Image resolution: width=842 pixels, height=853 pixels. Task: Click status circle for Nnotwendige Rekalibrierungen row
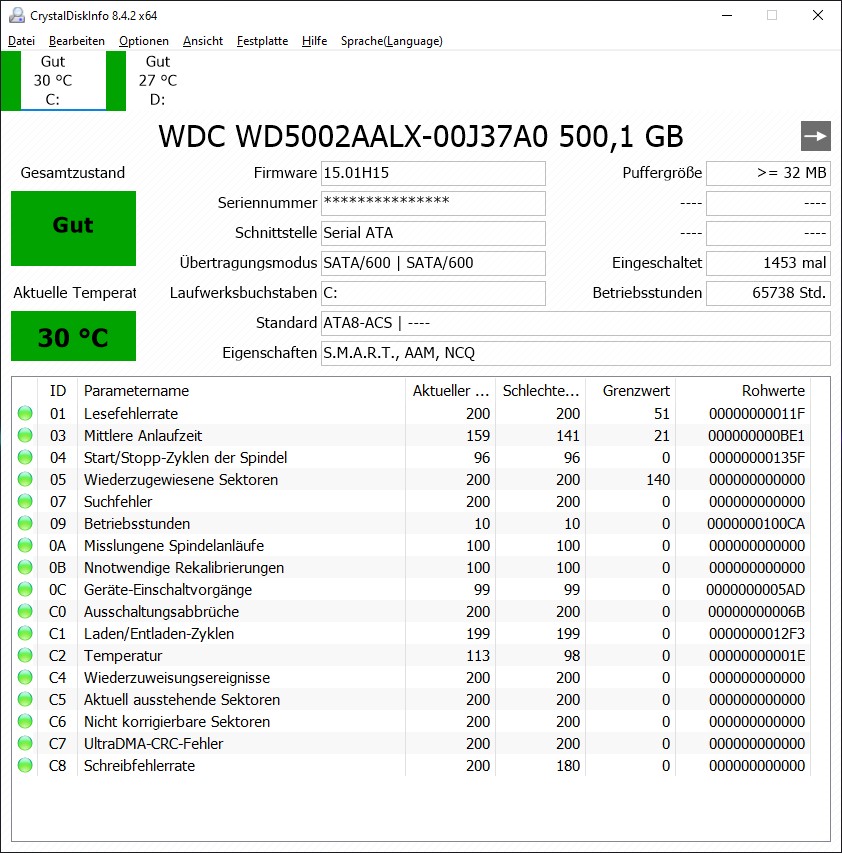click(25, 567)
